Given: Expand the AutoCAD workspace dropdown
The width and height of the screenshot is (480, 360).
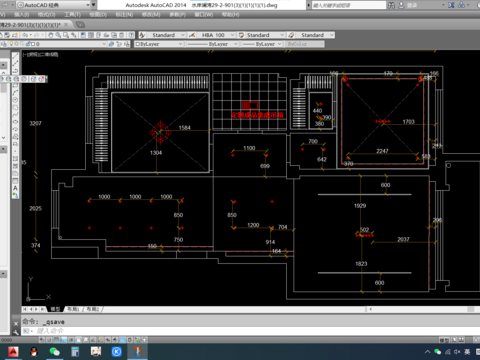Looking at the screenshot, I should [88, 5].
